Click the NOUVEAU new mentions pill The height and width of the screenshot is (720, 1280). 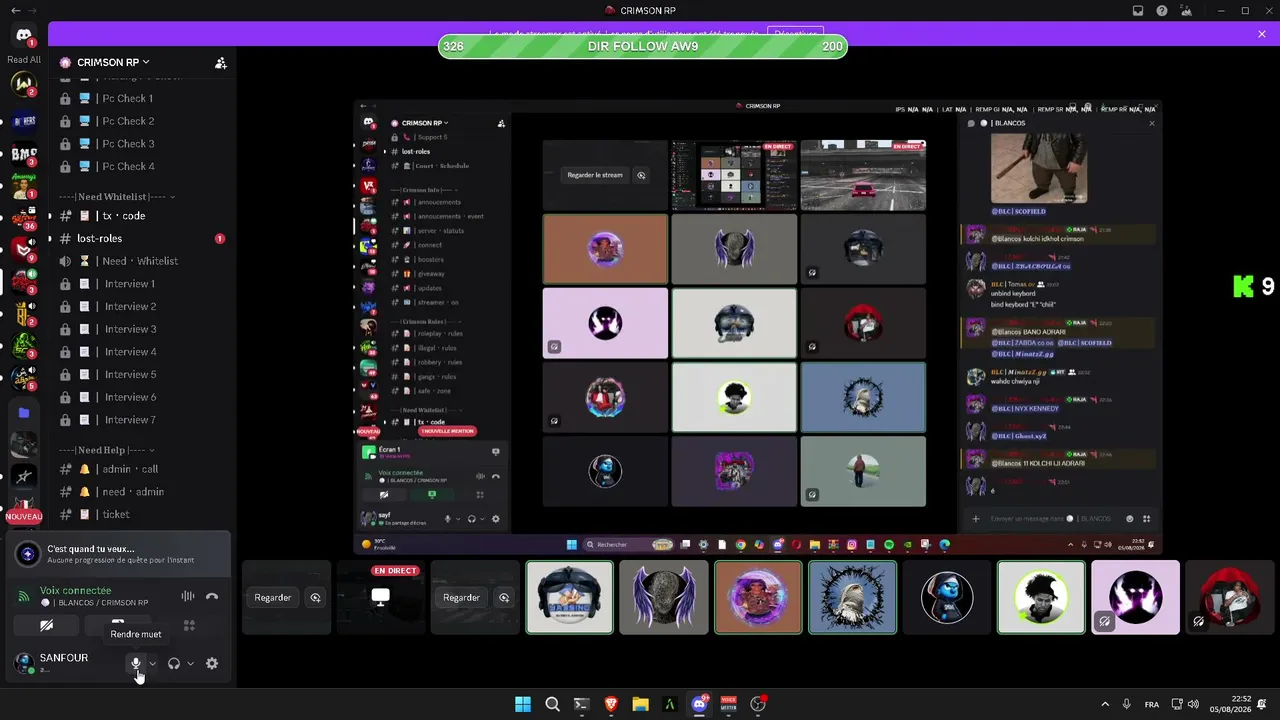24,516
